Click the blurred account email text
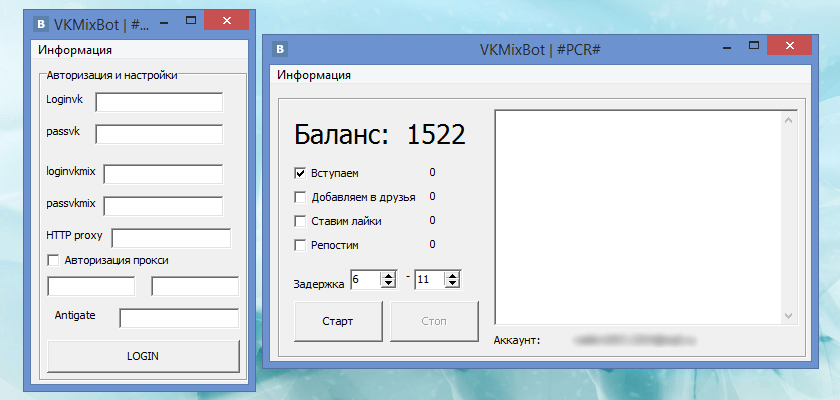840x400 pixels. 635,340
